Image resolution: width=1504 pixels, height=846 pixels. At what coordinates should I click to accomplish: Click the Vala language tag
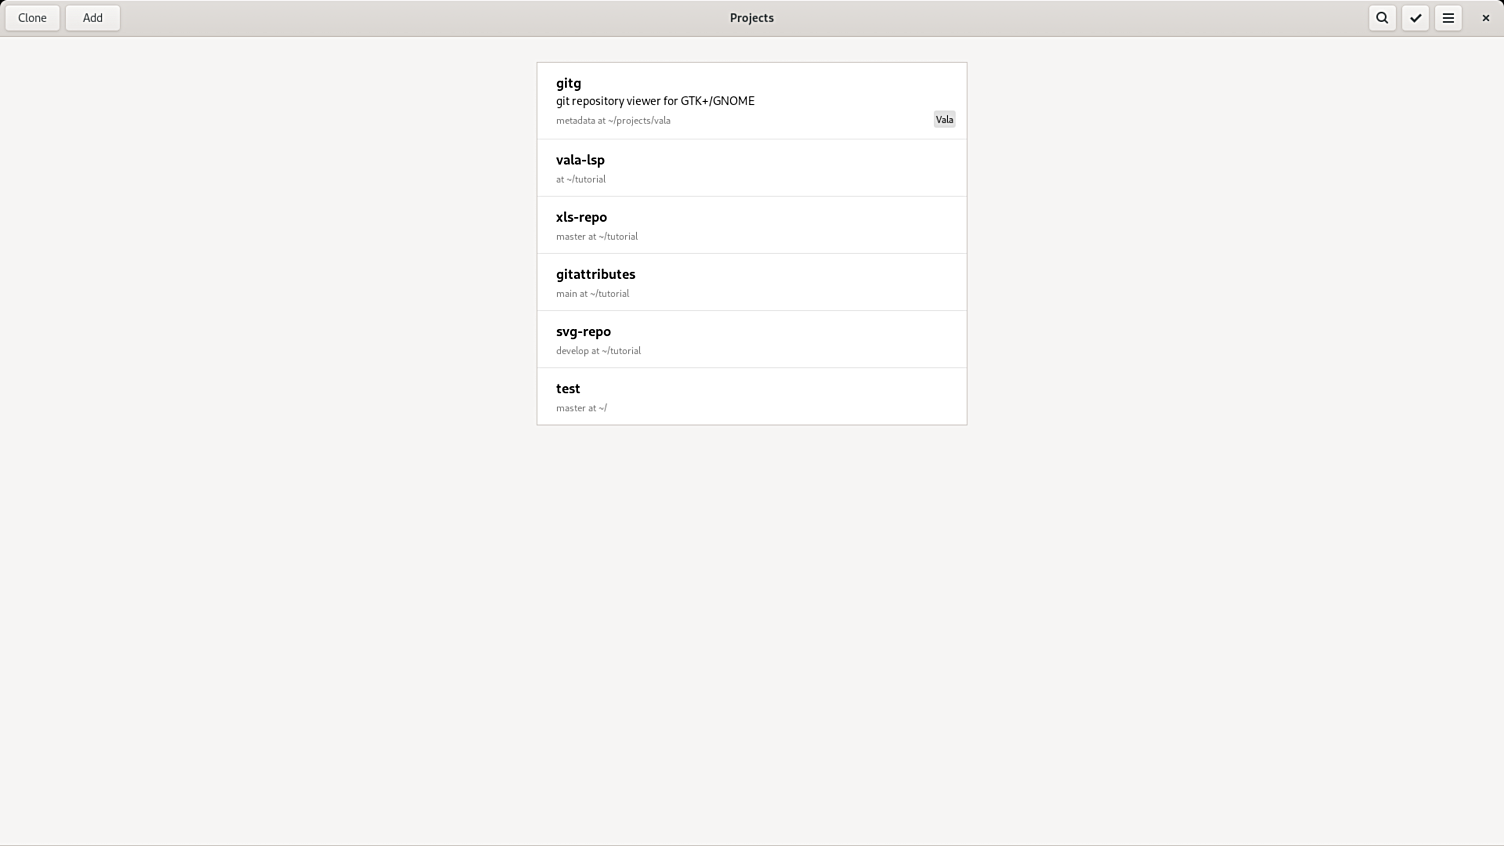tap(944, 120)
